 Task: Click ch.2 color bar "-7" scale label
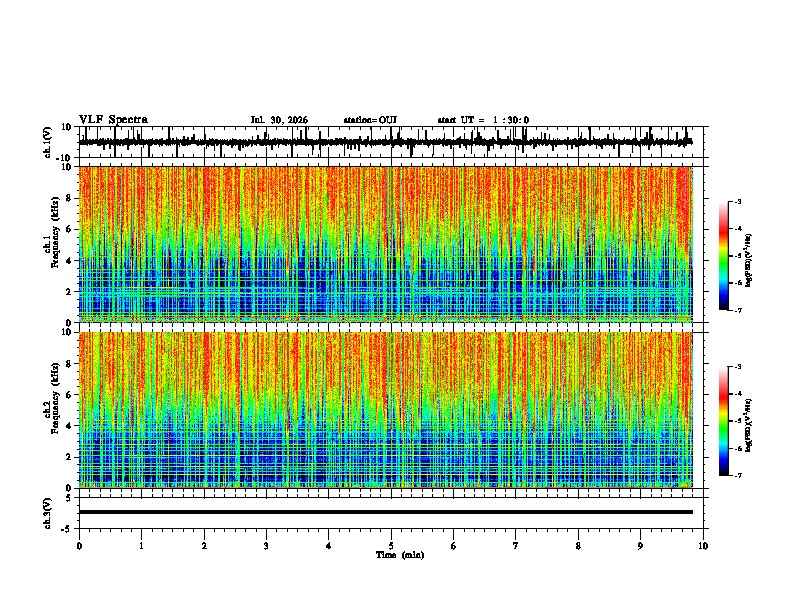click(x=737, y=475)
